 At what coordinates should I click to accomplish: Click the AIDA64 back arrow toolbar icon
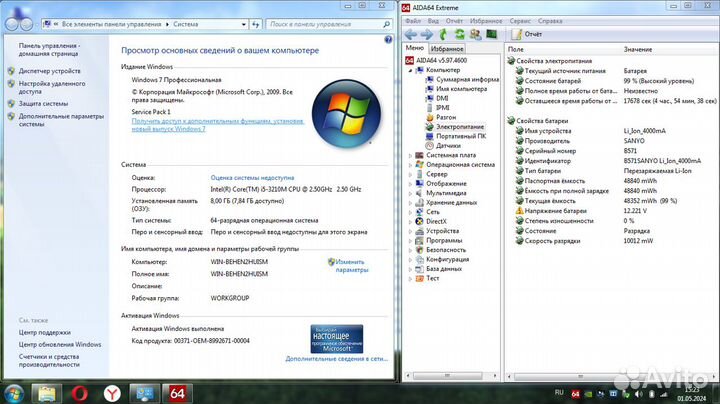coord(411,34)
